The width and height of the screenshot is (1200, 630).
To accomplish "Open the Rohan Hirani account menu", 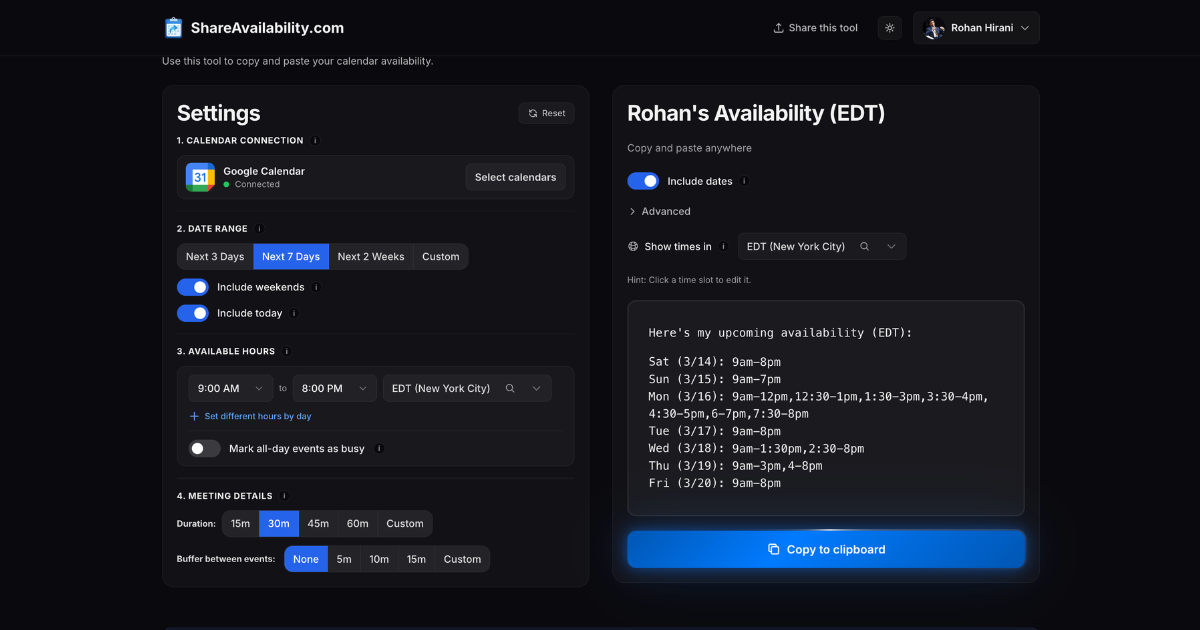I will coord(975,27).
